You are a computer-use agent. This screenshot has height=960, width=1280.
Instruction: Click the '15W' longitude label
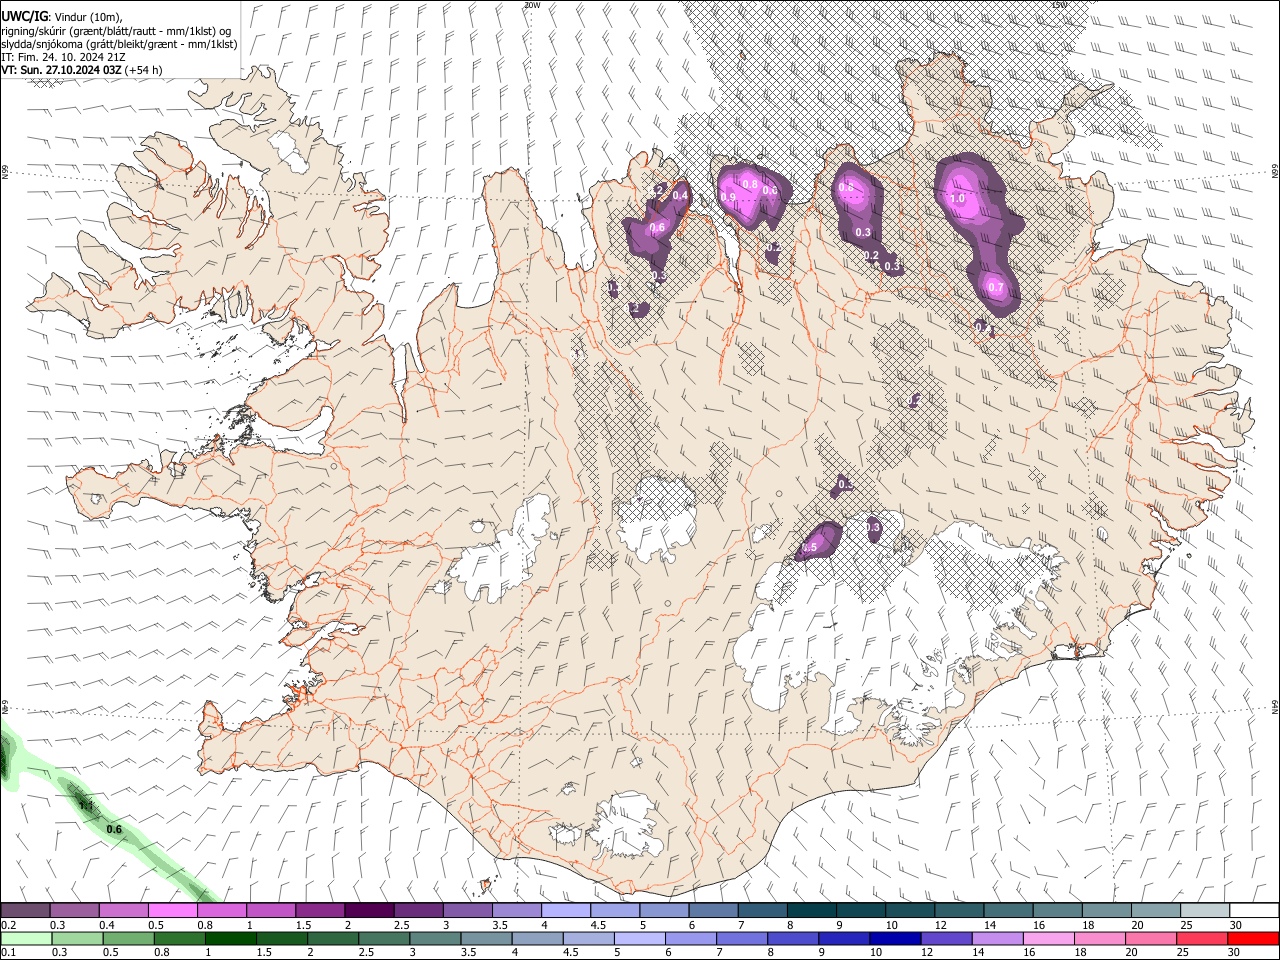[1060, 5]
